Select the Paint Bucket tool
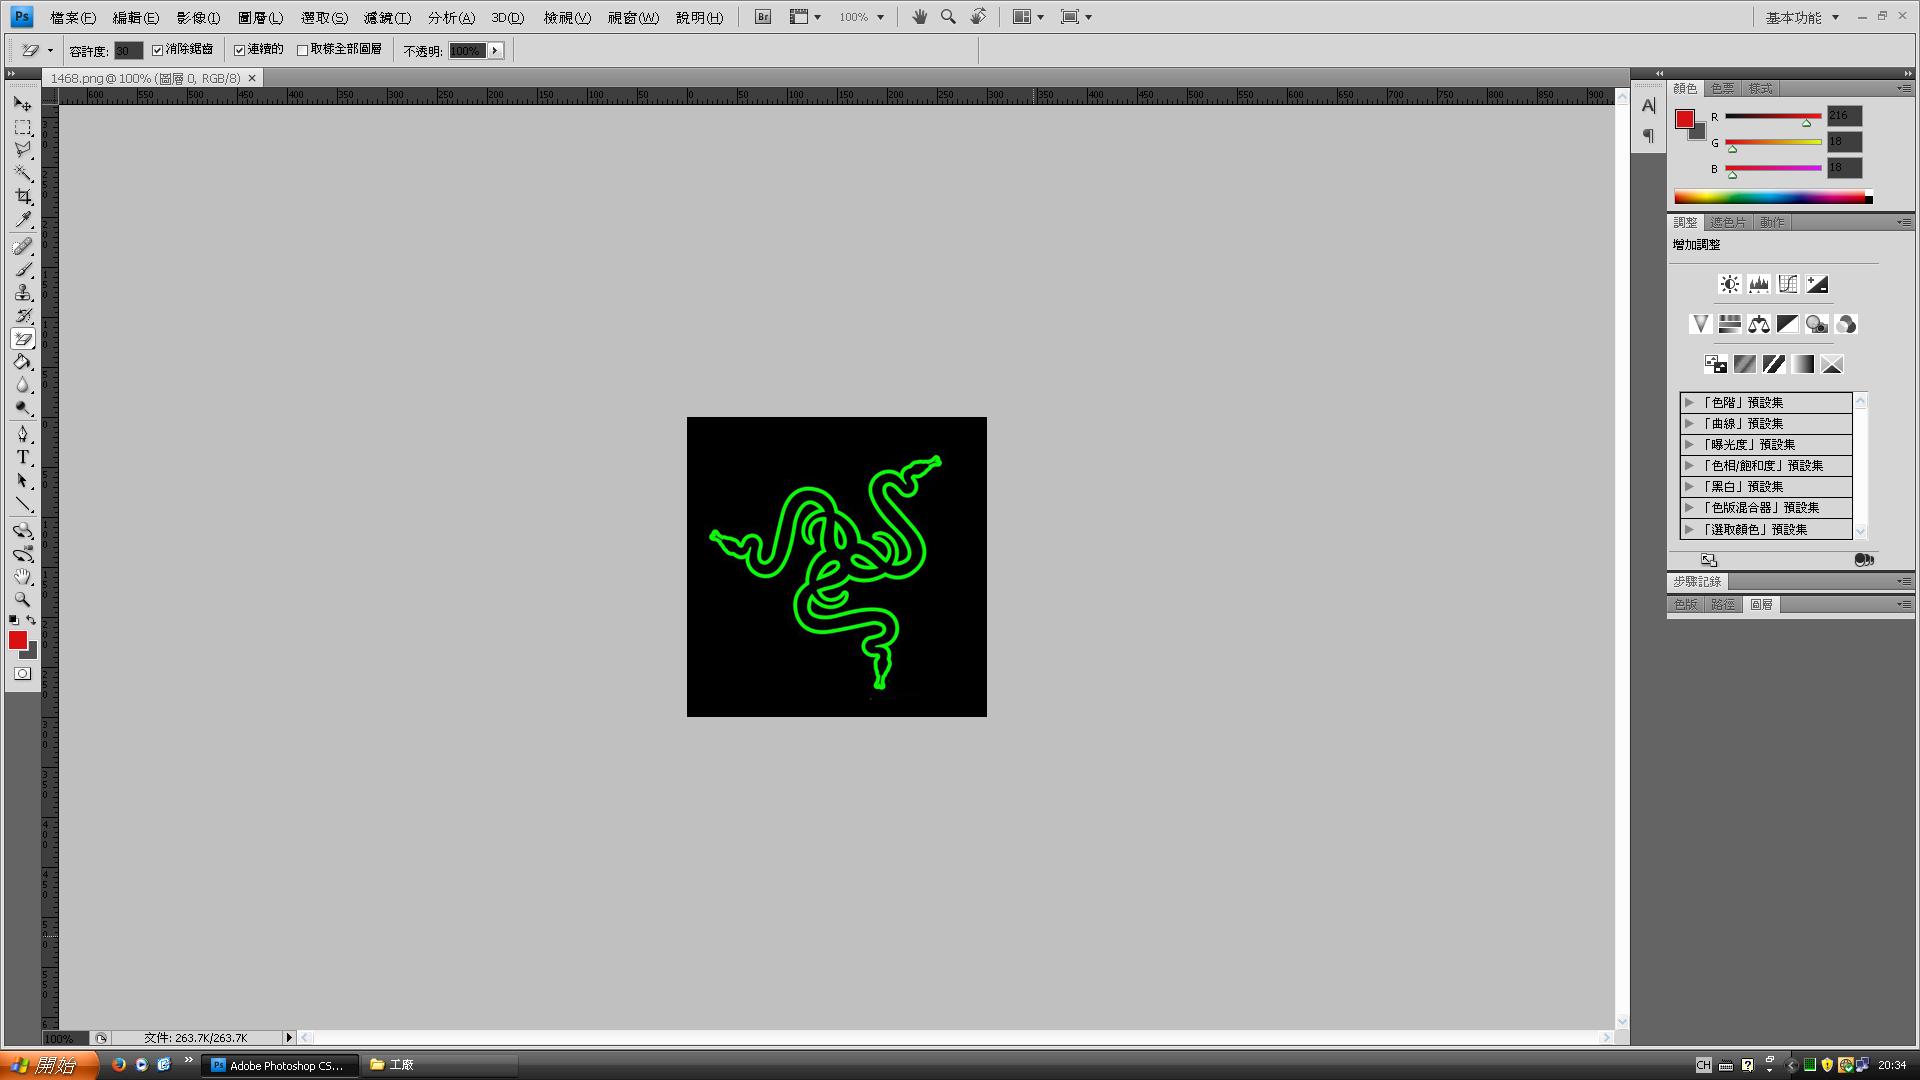Screen dimensions: 1920x1080 23,362
